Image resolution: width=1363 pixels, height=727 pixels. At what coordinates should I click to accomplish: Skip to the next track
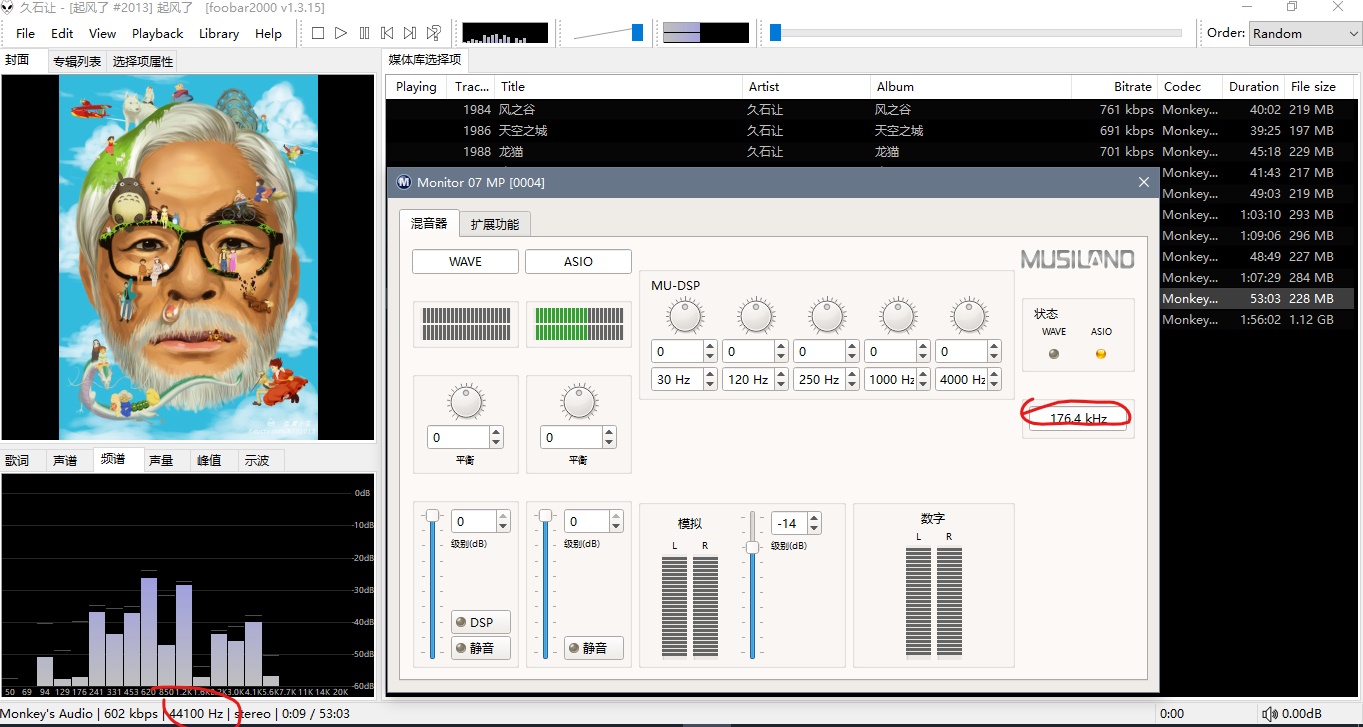point(410,33)
